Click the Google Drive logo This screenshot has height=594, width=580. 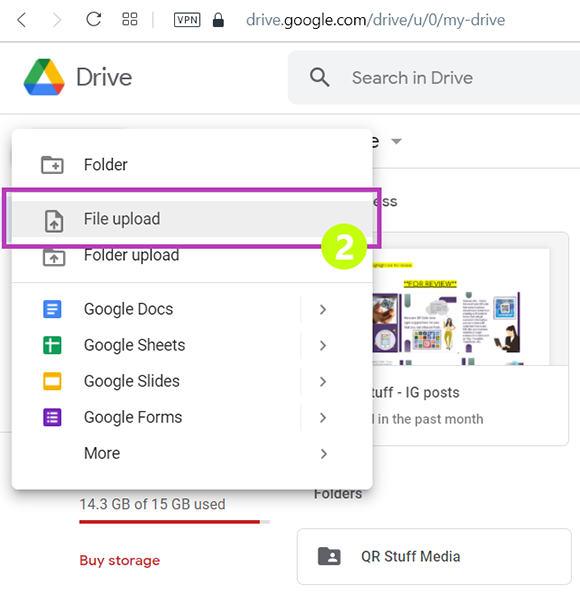[x=44, y=77]
